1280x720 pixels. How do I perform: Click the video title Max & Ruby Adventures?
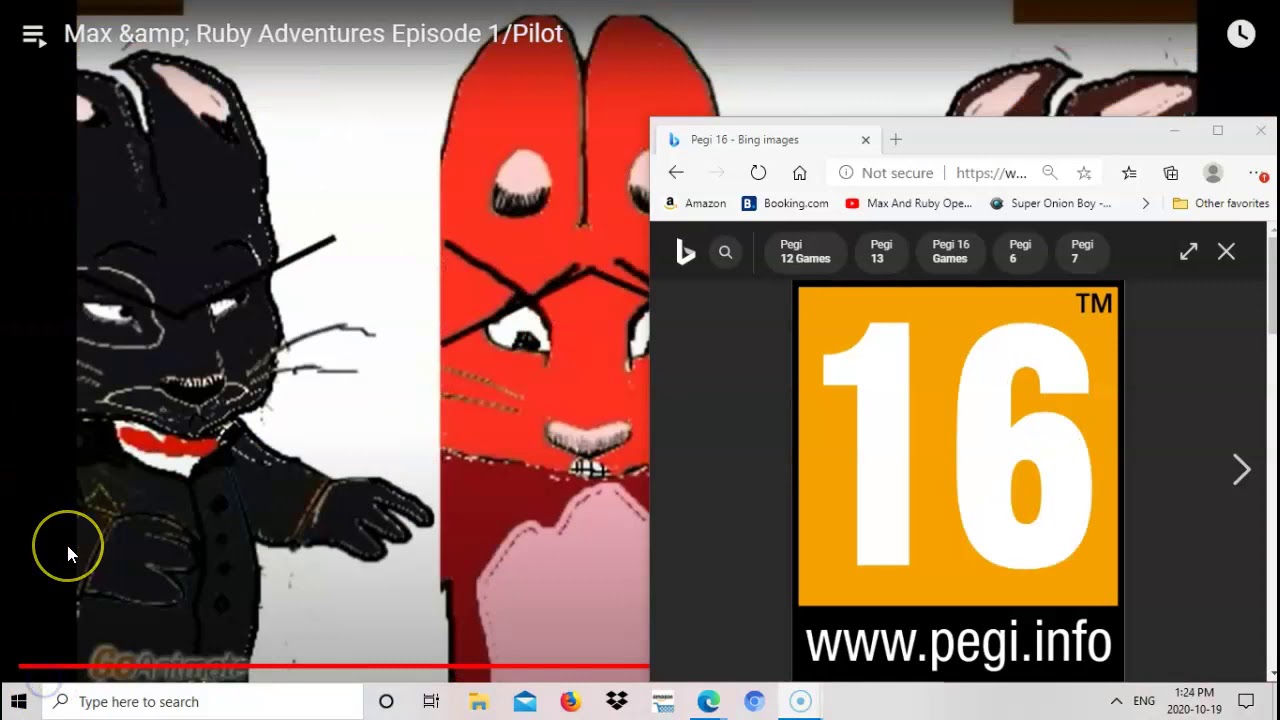pos(313,33)
